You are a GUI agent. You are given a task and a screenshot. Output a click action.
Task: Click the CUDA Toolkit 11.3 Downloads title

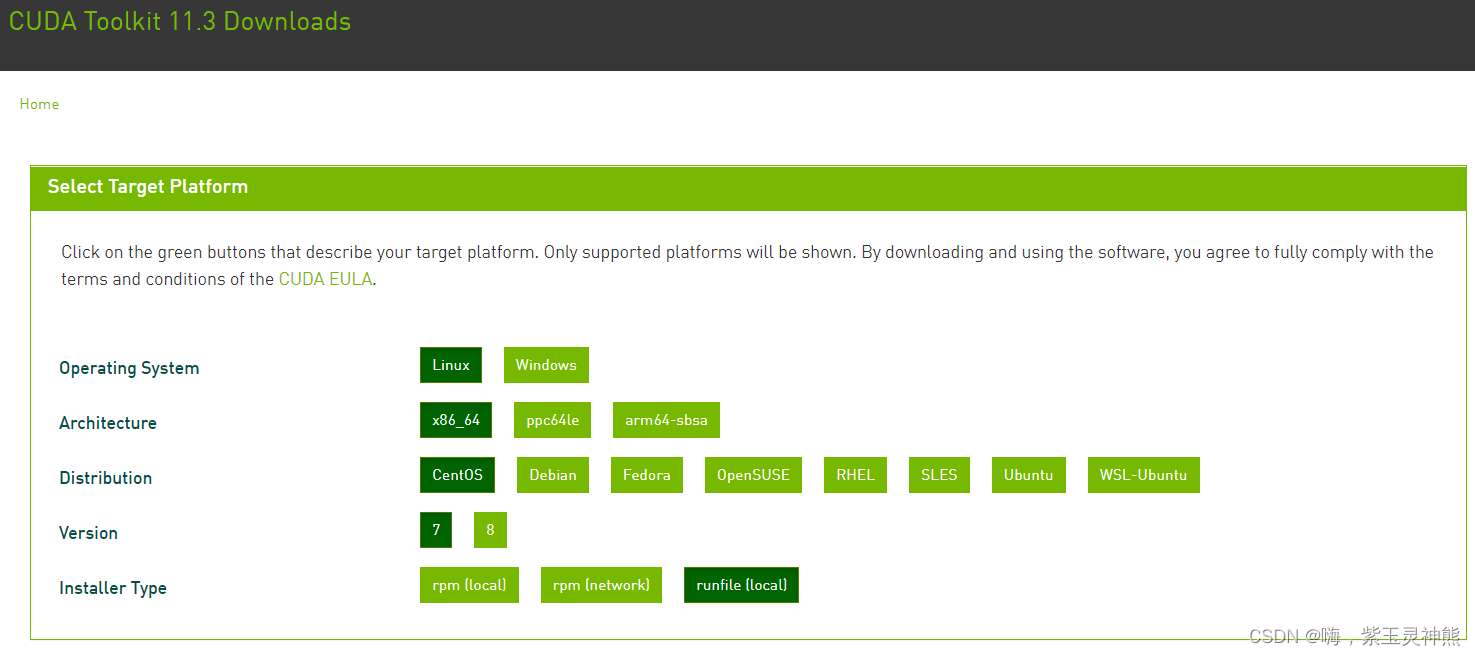[x=180, y=22]
